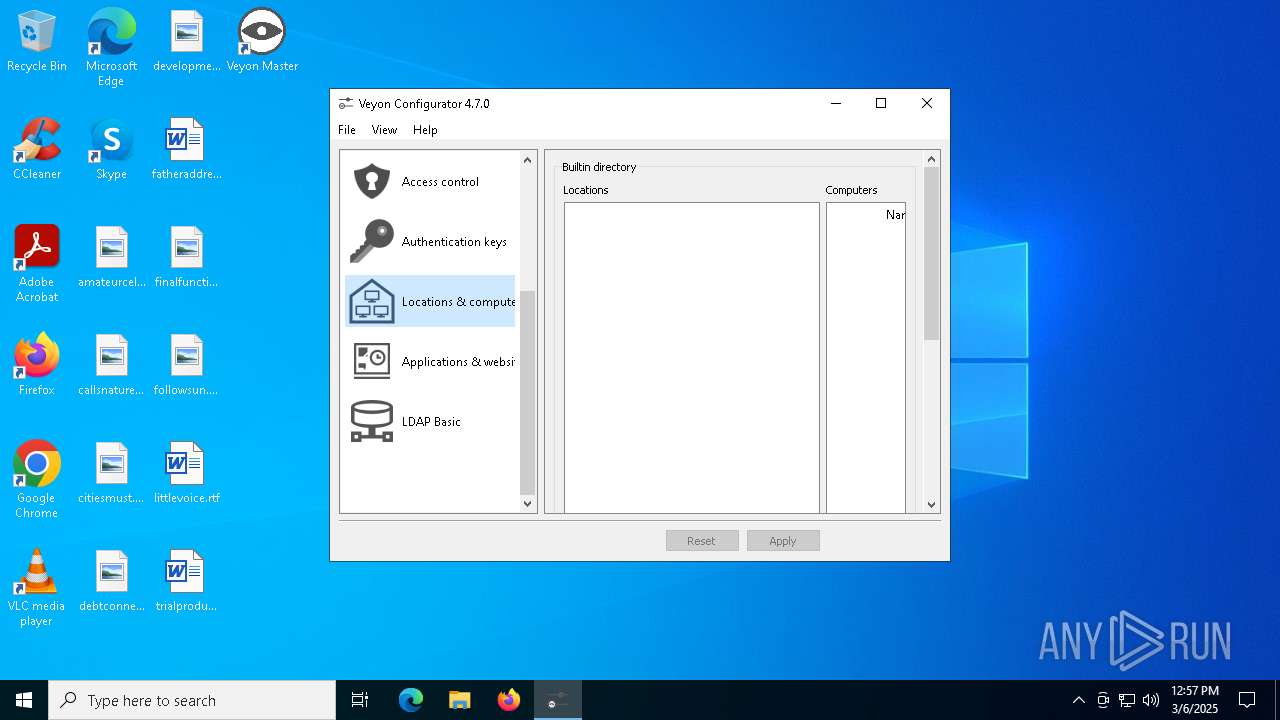Open the LDAP Basic section
The width and height of the screenshot is (1280, 720).
430,421
